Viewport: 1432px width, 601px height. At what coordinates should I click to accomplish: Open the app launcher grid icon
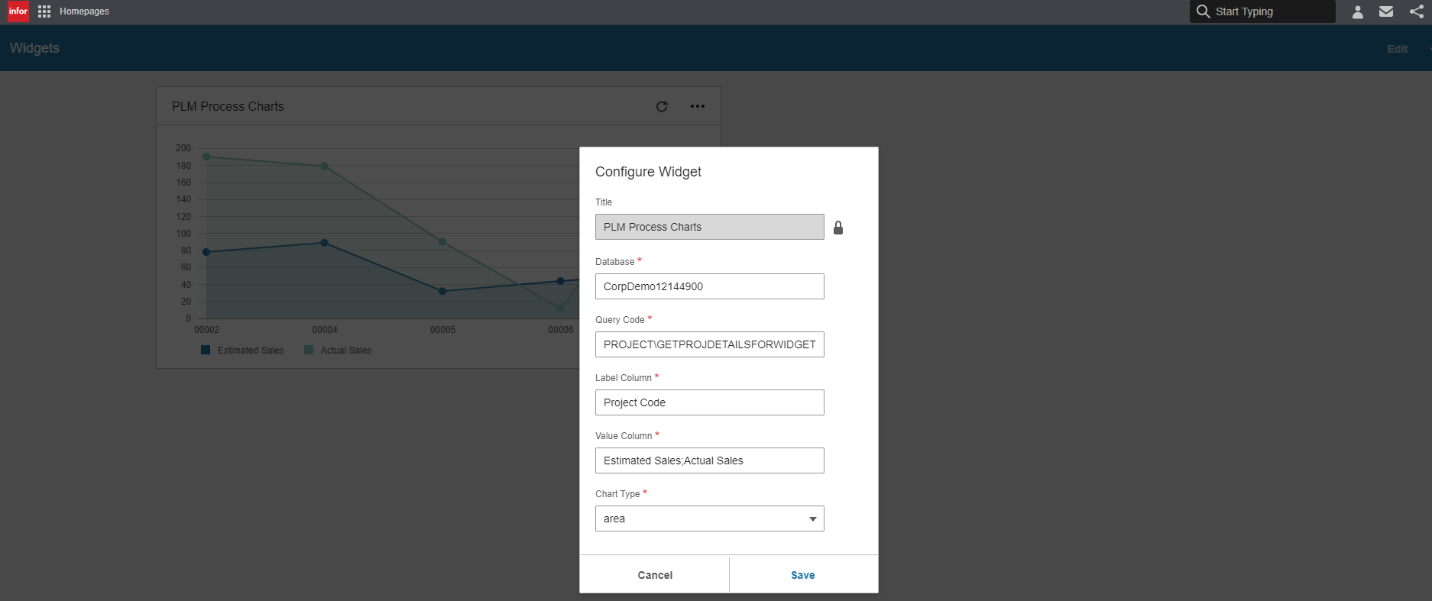coord(42,11)
